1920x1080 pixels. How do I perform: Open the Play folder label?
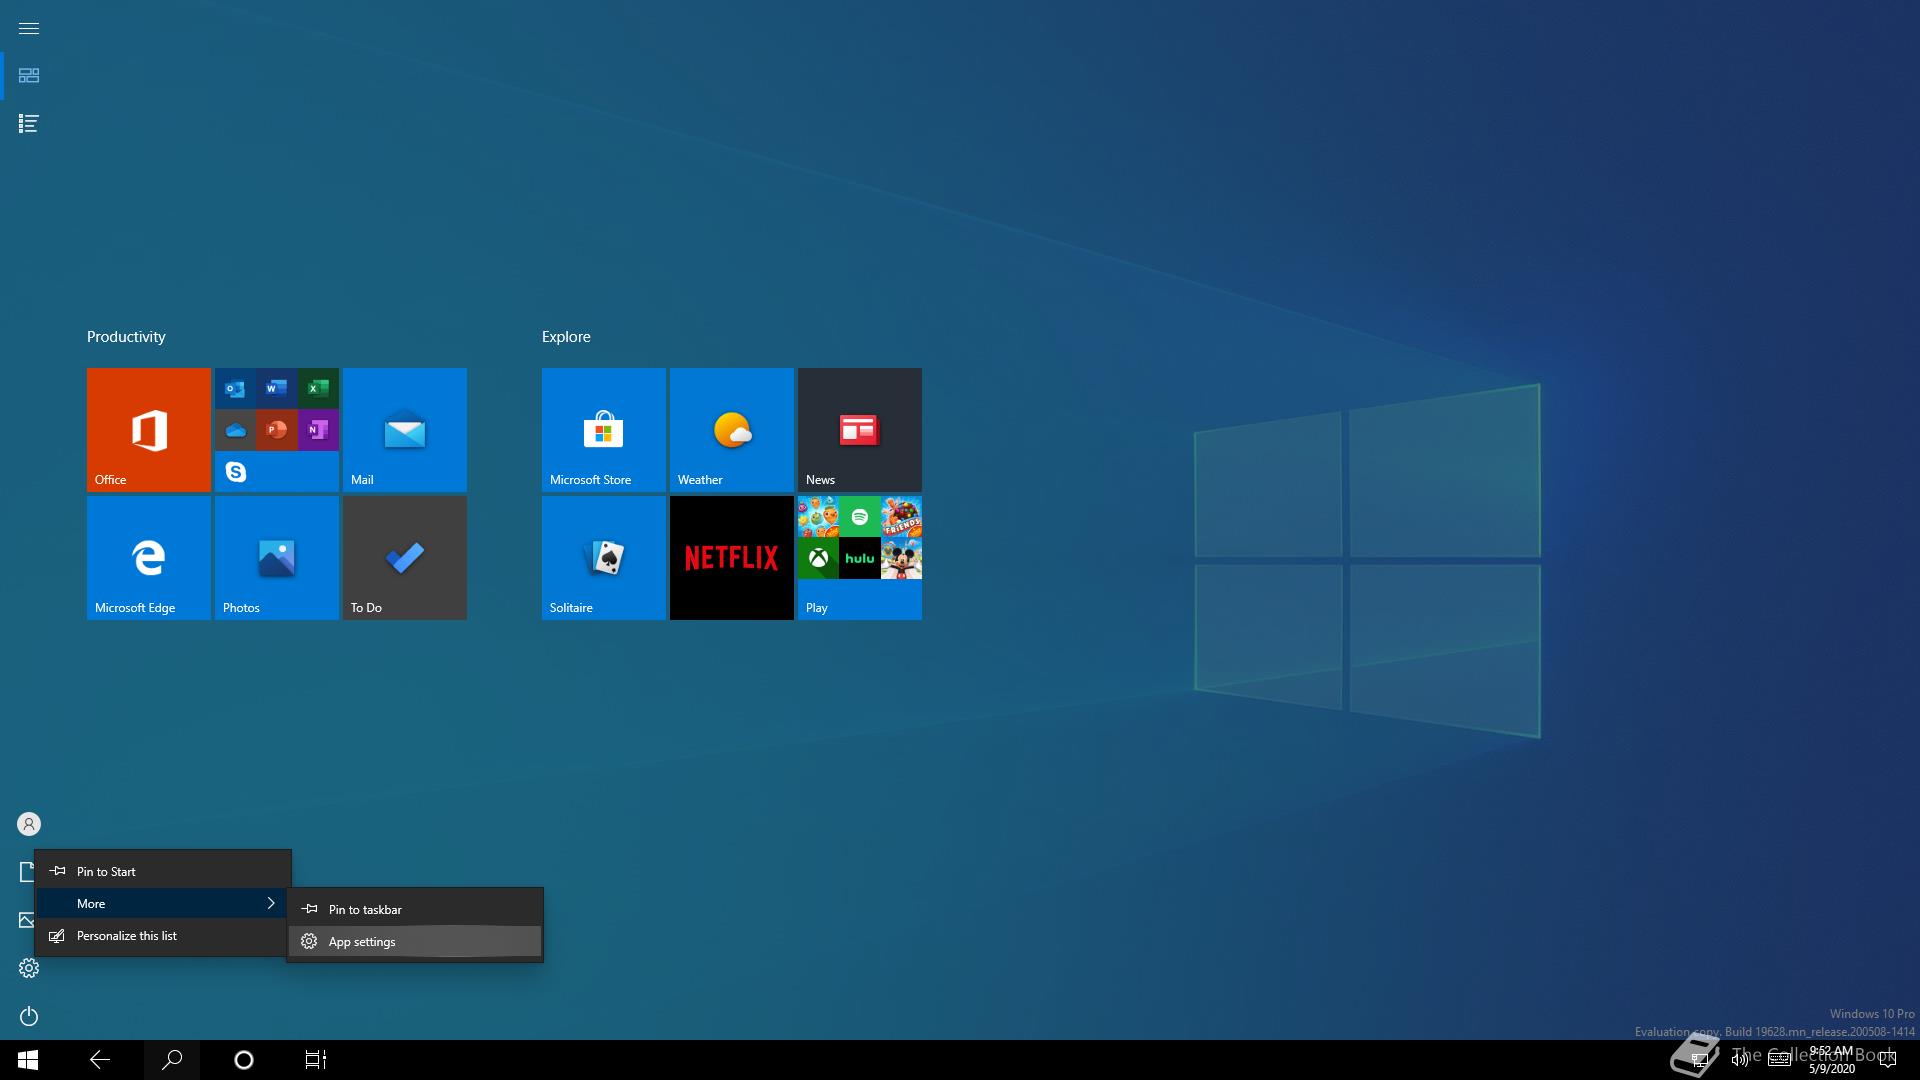tap(817, 608)
